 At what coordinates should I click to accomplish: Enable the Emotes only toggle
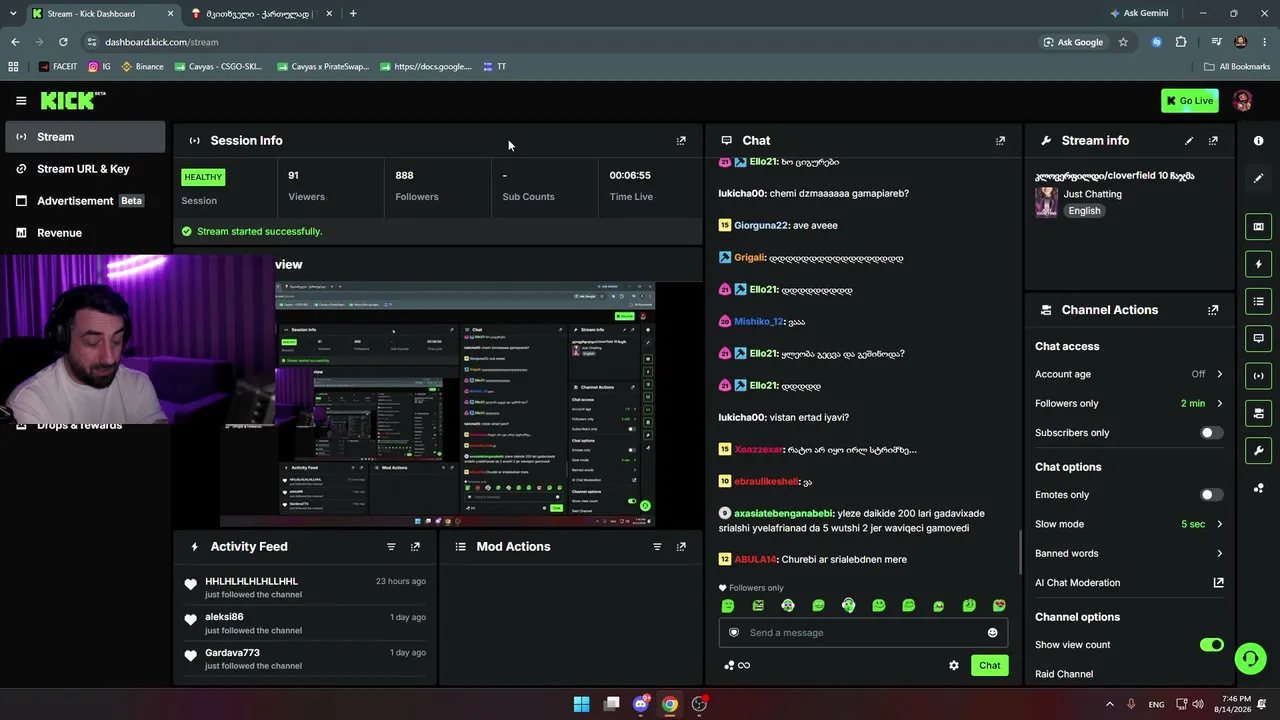pos(1211,495)
